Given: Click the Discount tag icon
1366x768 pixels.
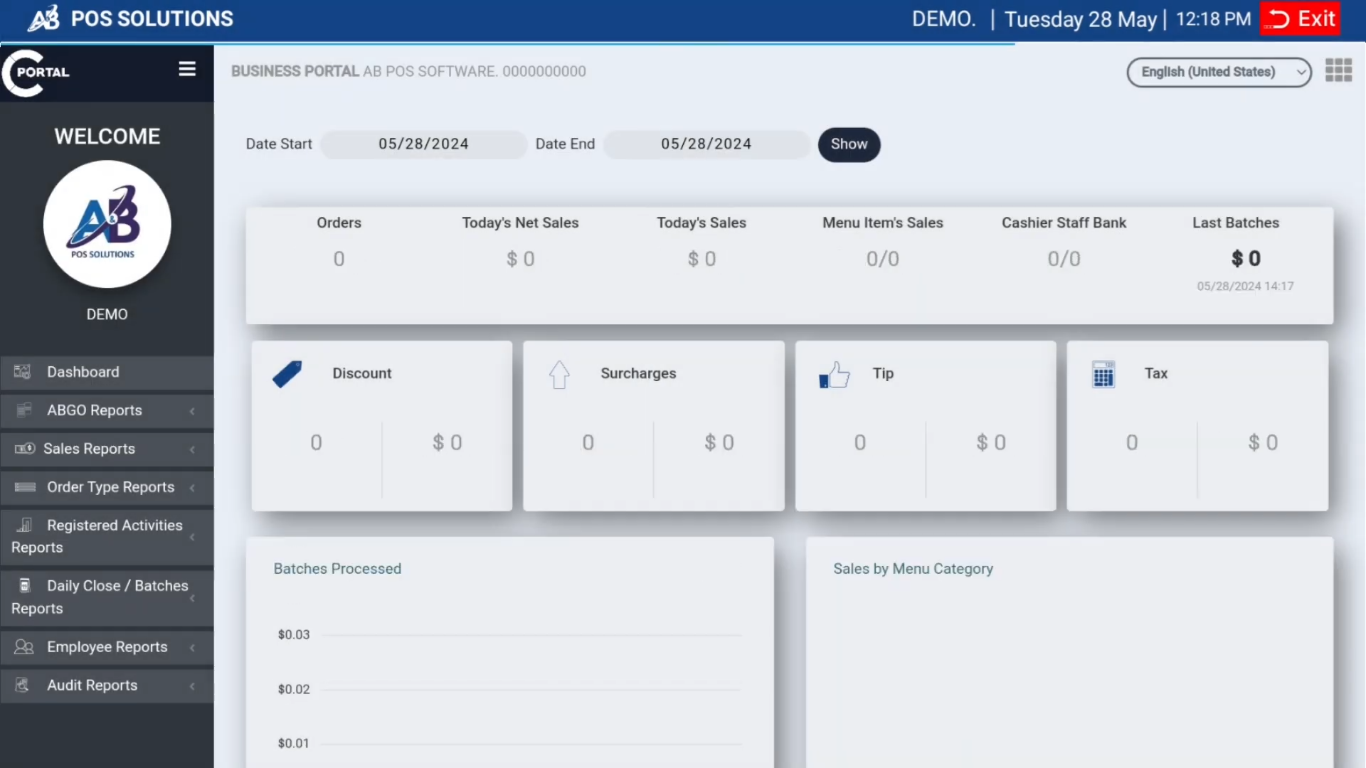Looking at the screenshot, I should [287, 374].
